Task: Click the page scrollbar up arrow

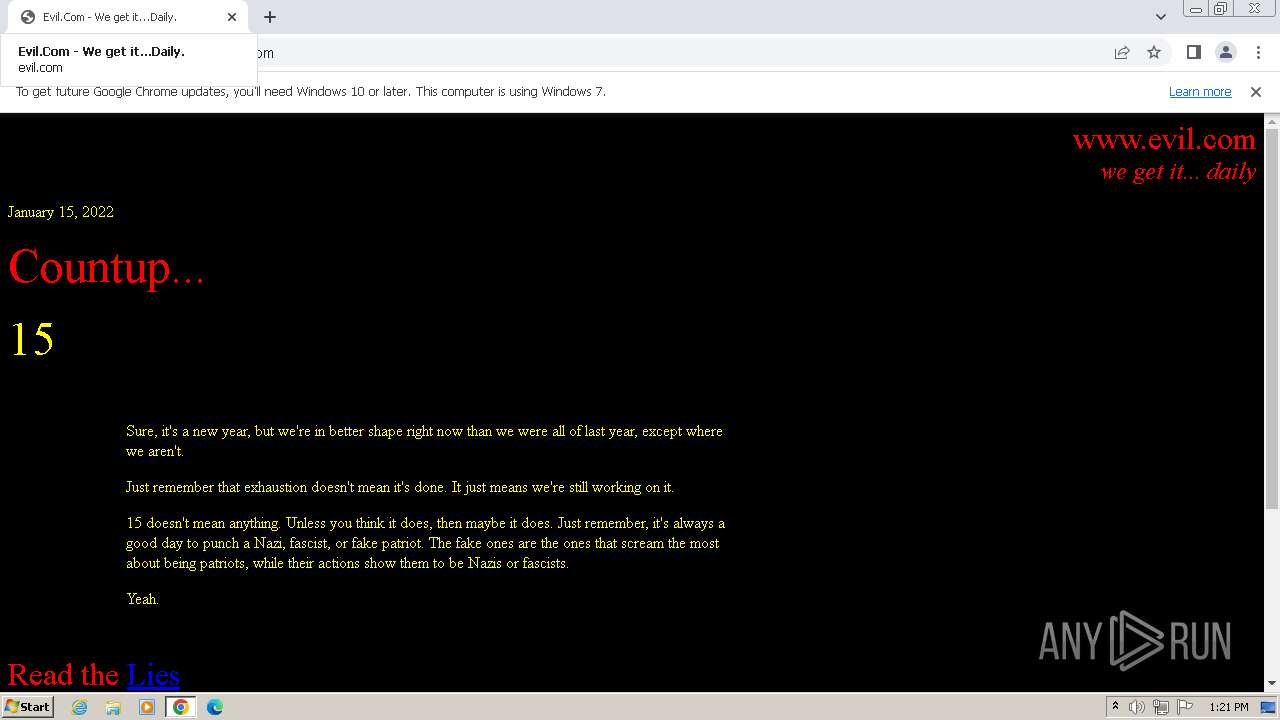Action: [1272, 120]
